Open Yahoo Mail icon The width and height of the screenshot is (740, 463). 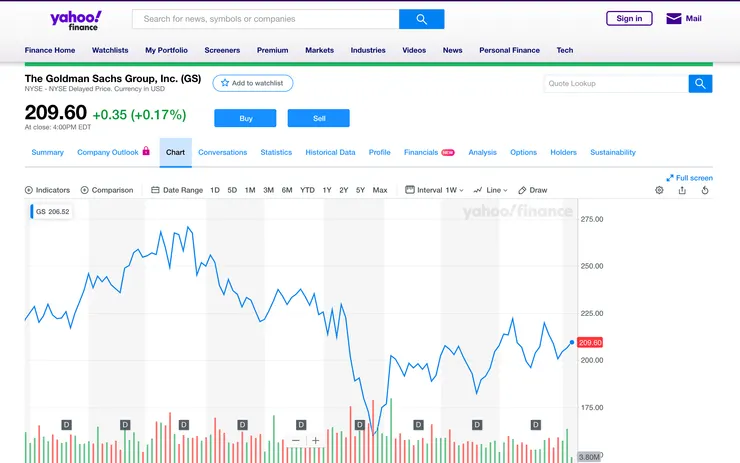point(673,18)
